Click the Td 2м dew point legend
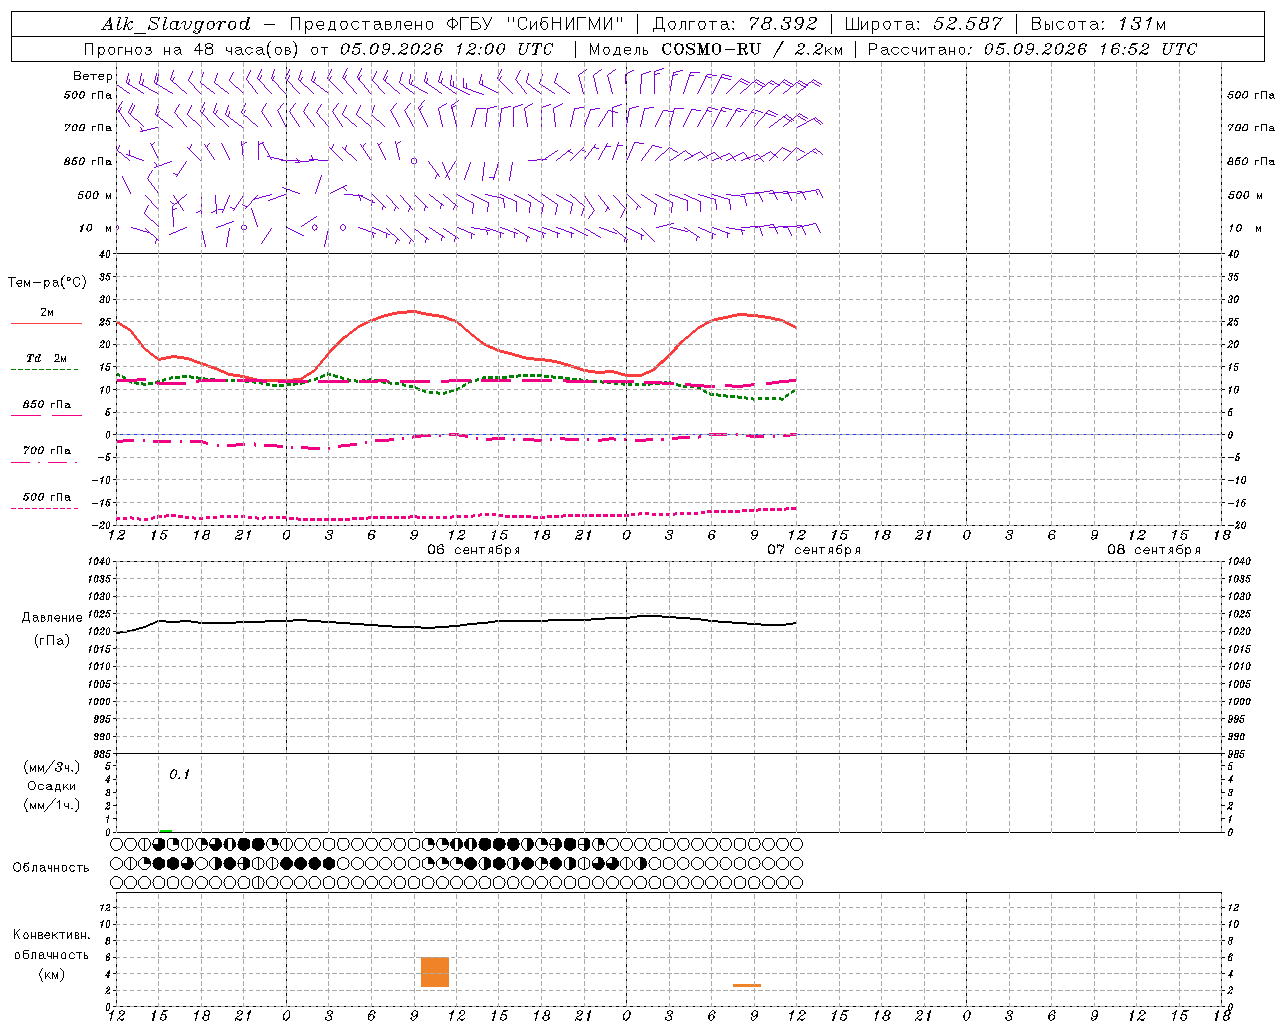Screen dimensions: 1280x1024 tap(47, 358)
